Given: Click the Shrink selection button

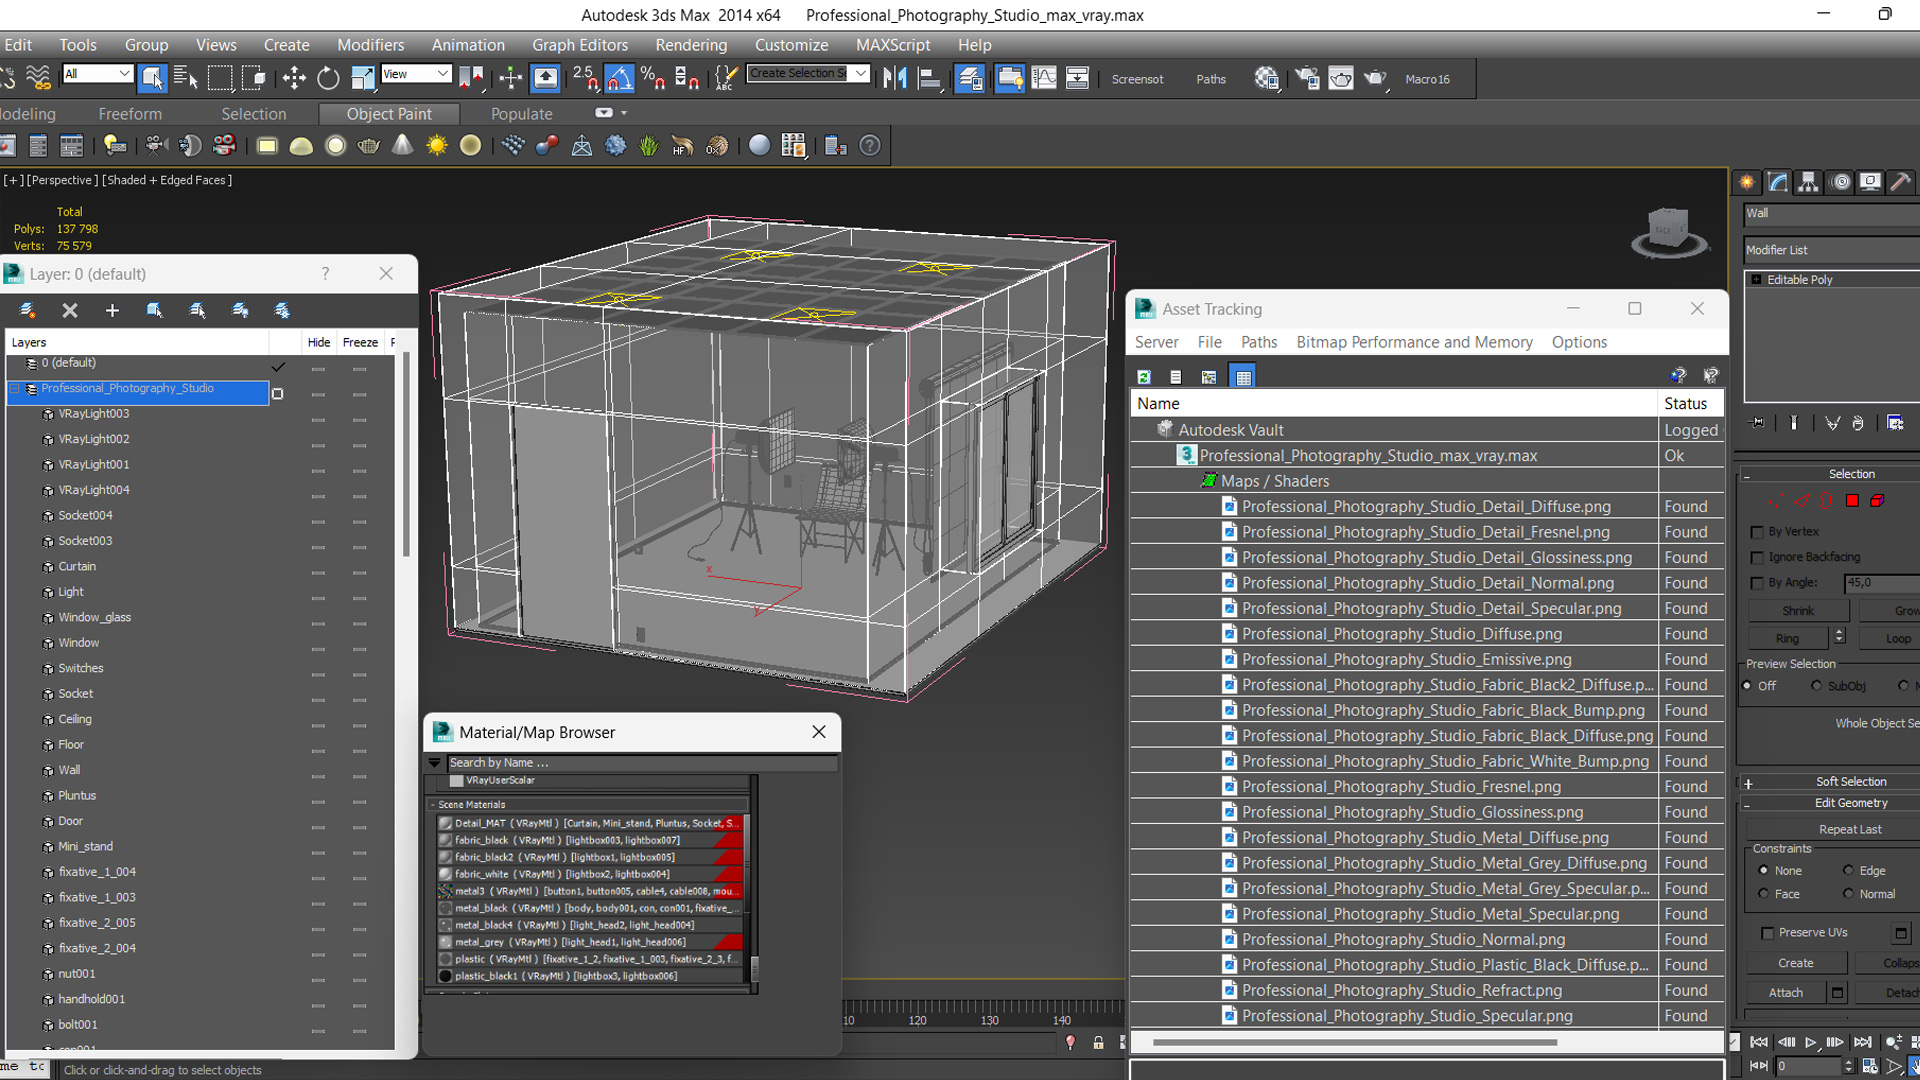Looking at the screenshot, I should click(x=1798, y=611).
